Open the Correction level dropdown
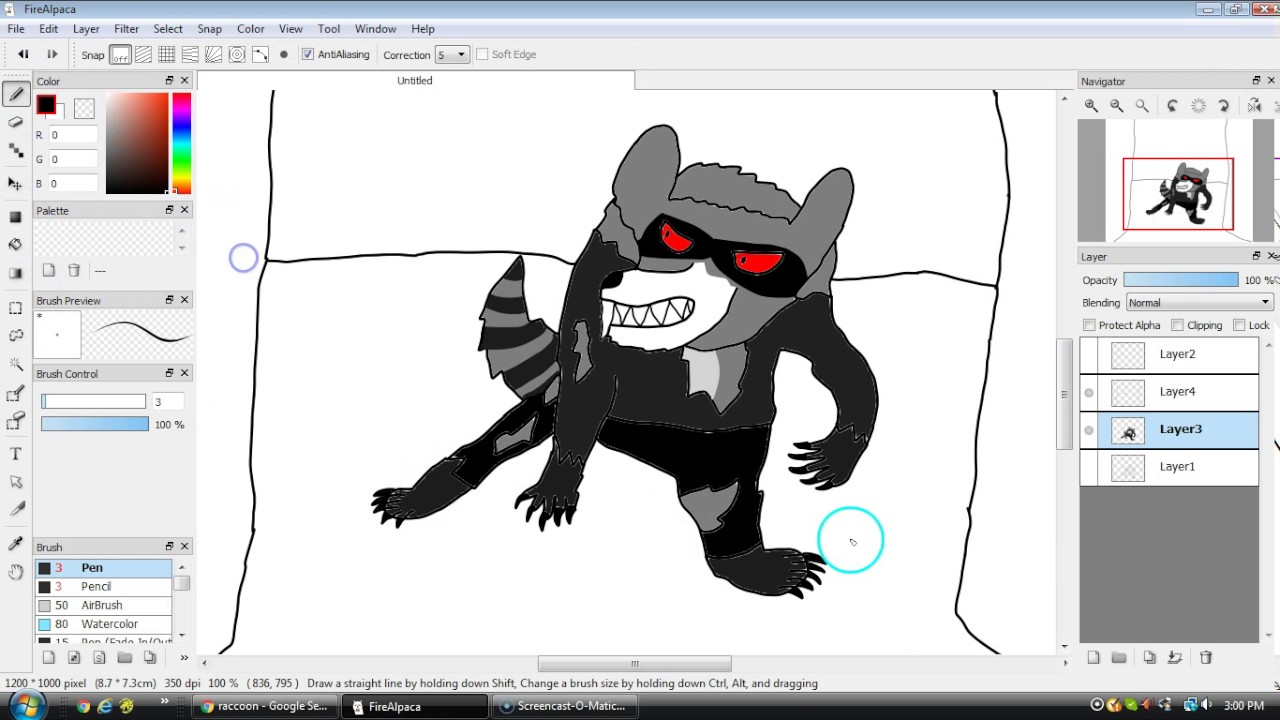 pyautogui.click(x=452, y=55)
